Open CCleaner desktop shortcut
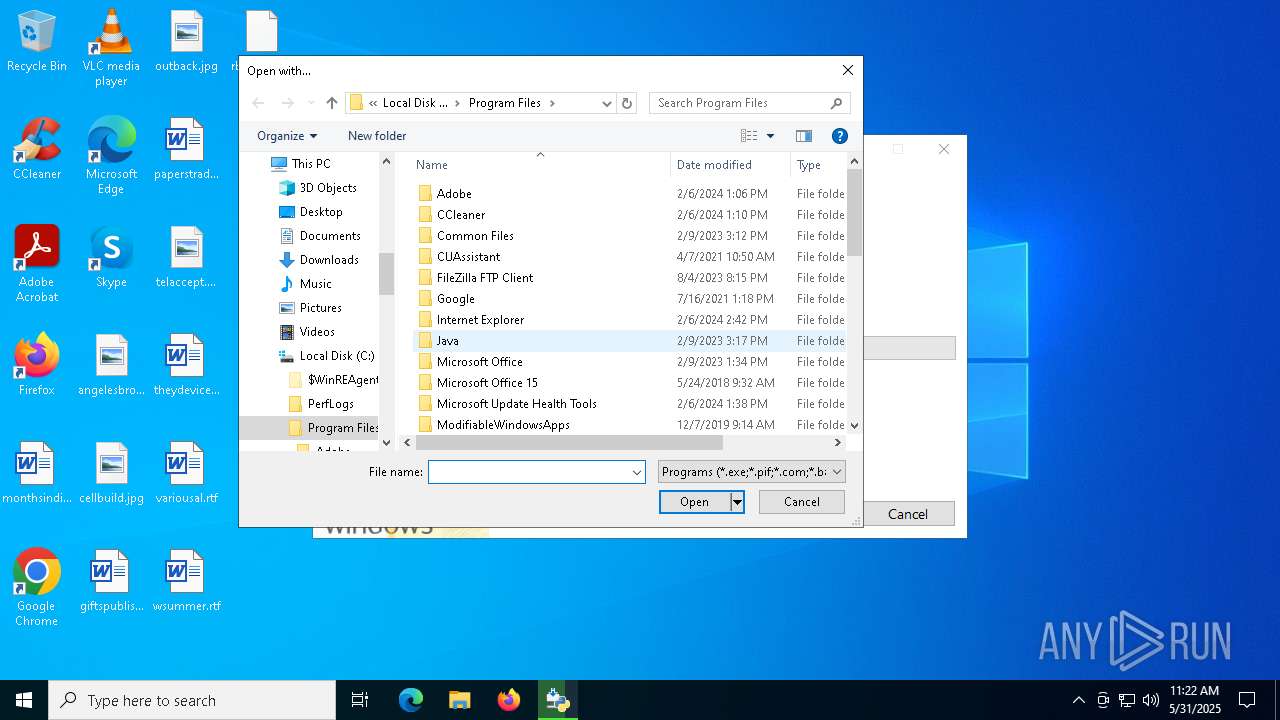This screenshot has height=720, width=1280. pyautogui.click(x=37, y=149)
